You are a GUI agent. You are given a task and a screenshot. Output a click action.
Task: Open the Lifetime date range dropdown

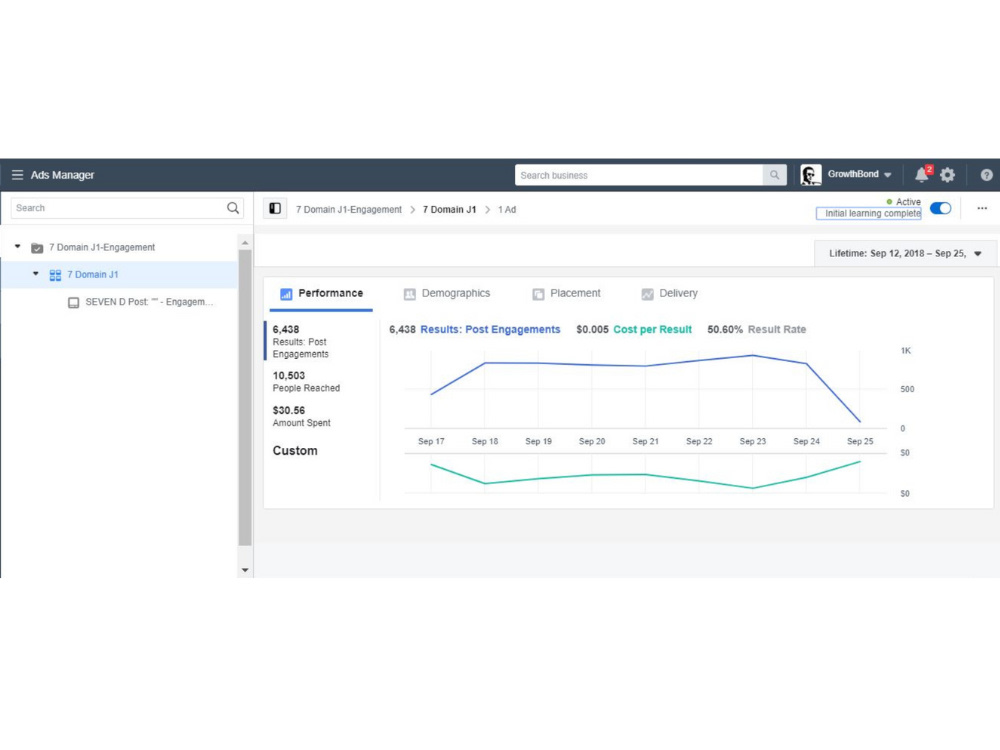904,253
